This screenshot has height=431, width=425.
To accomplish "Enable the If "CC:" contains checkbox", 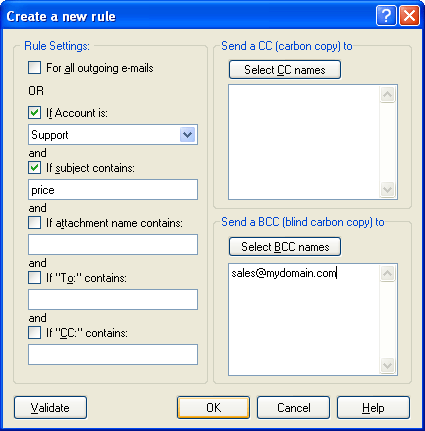I will pyautogui.click(x=35, y=333).
